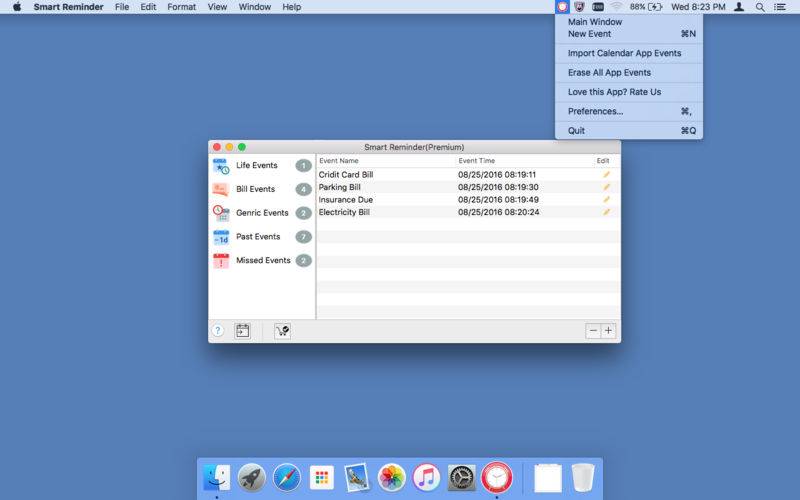
Task: Open Launchpad rocket icon in dock
Action: click(x=252, y=478)
